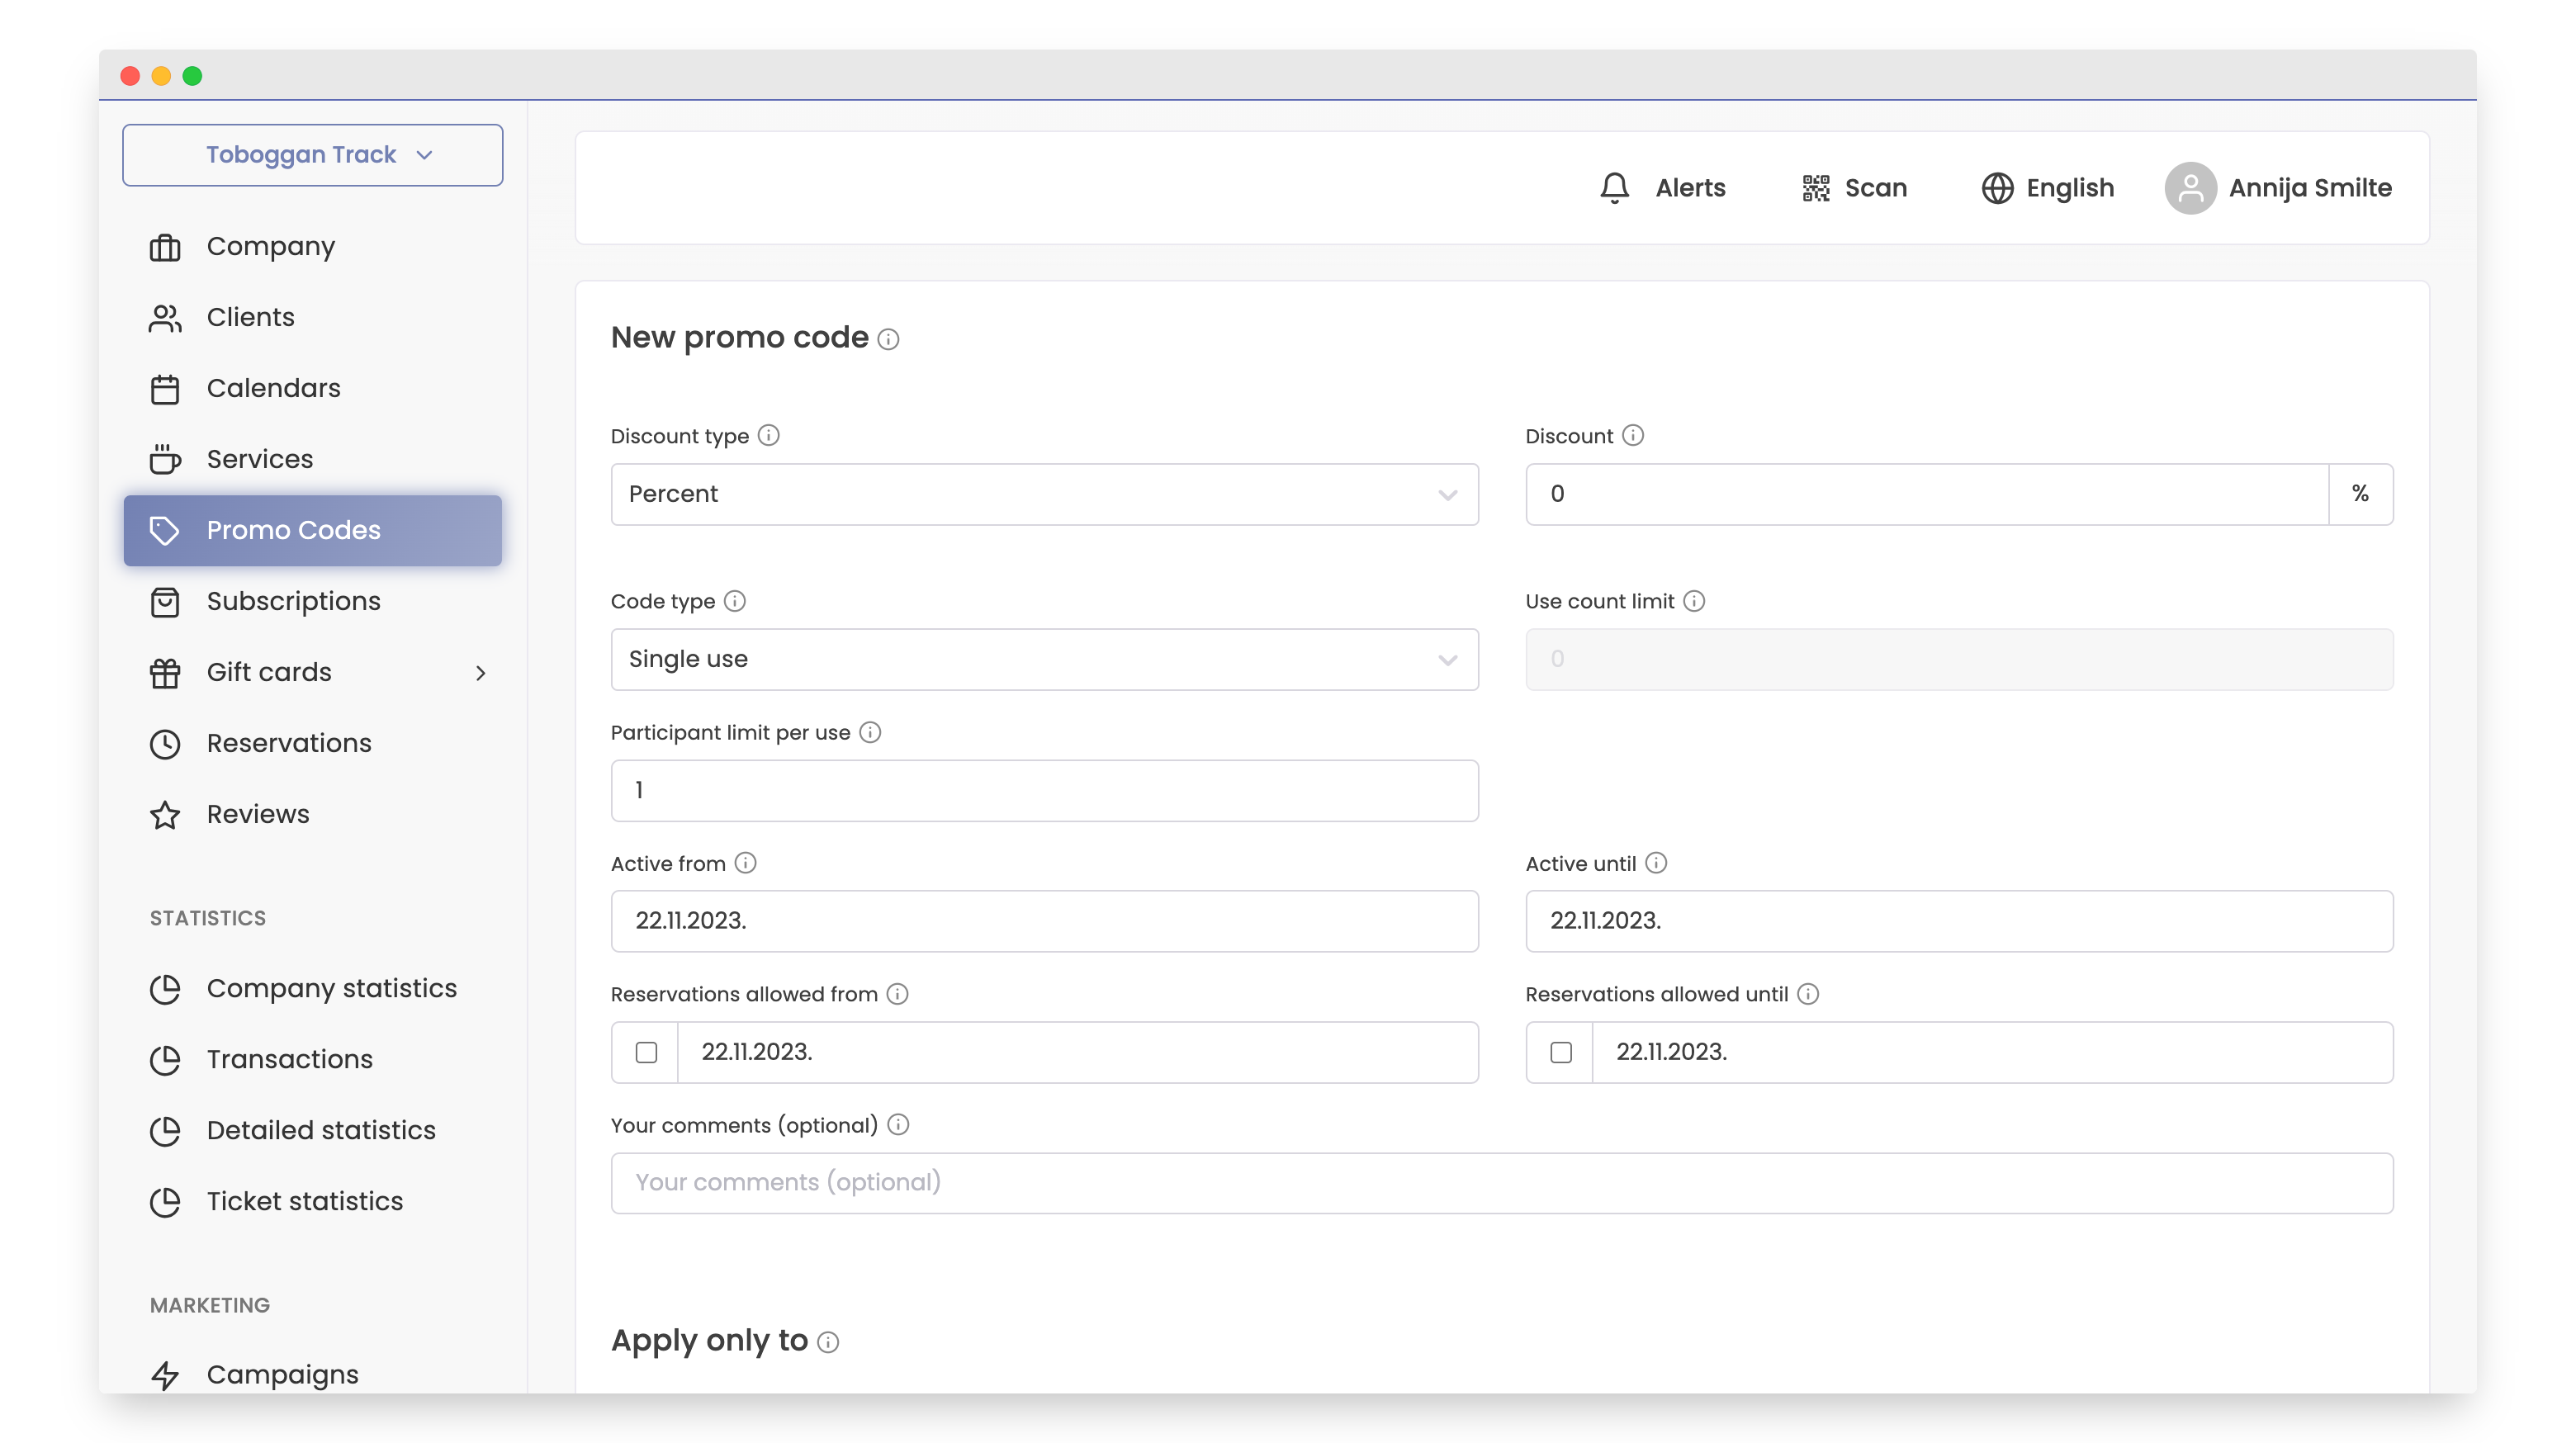The height and width of the screenshot is (1443, 2576).
Task: Click the Your comments text field
Action: click(1501, 1183)
